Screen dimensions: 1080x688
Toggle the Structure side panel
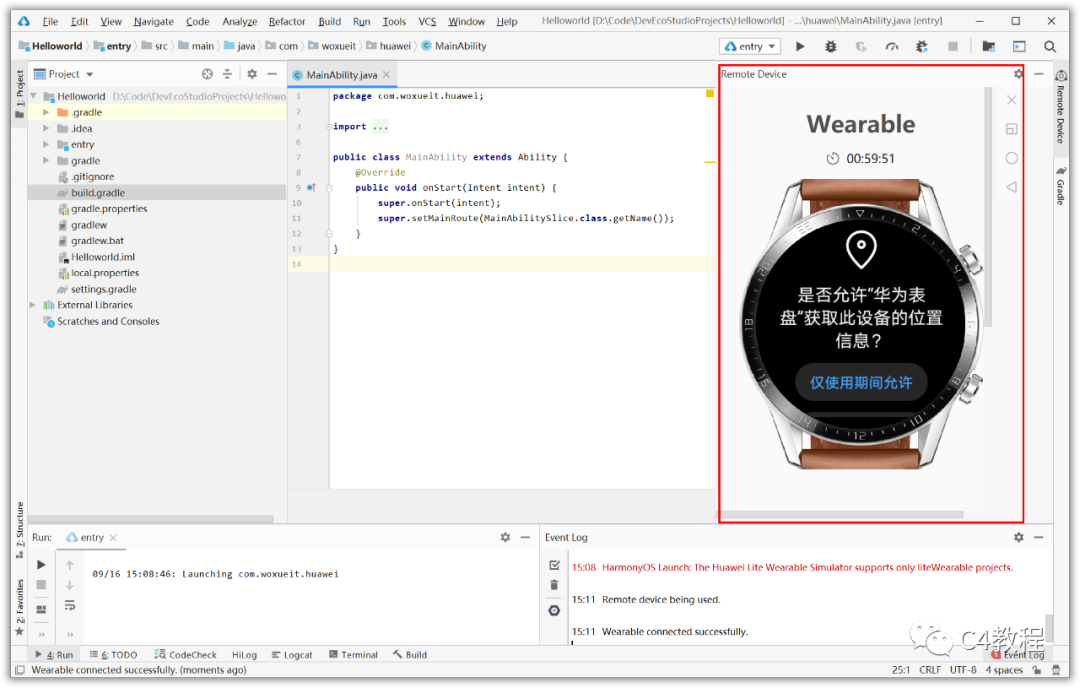click(19, 530)
